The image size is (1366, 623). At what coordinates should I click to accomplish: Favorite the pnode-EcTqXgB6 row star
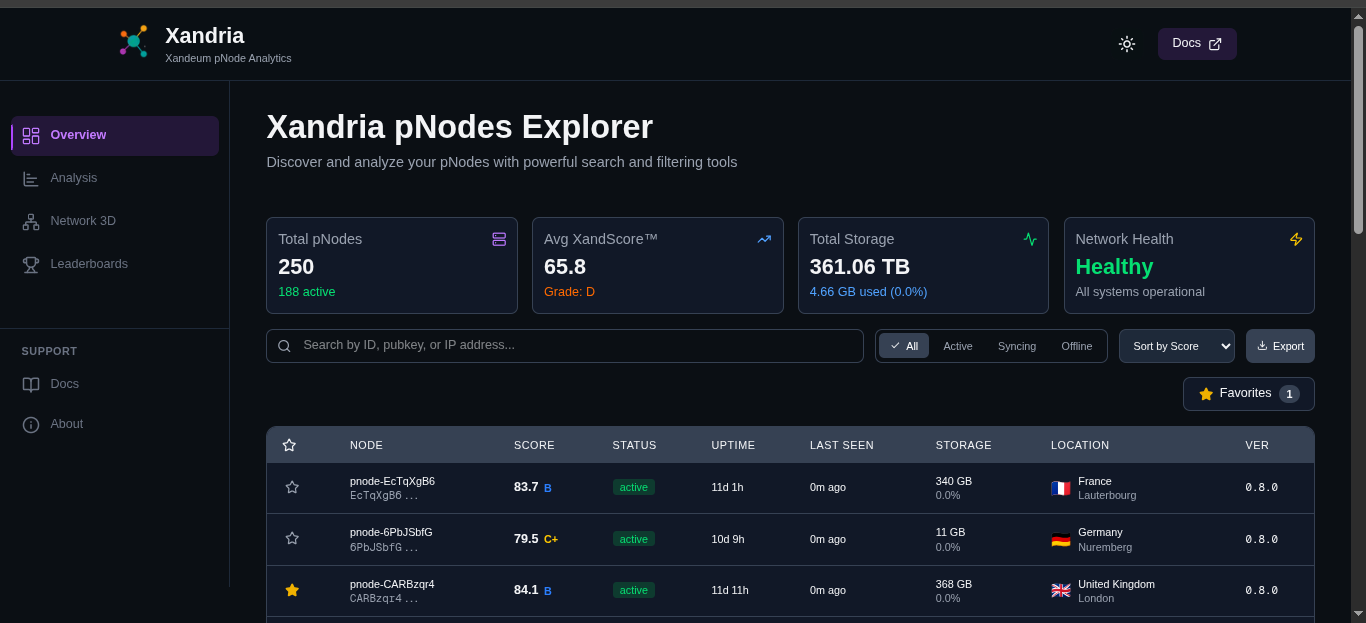coord(292,487)
